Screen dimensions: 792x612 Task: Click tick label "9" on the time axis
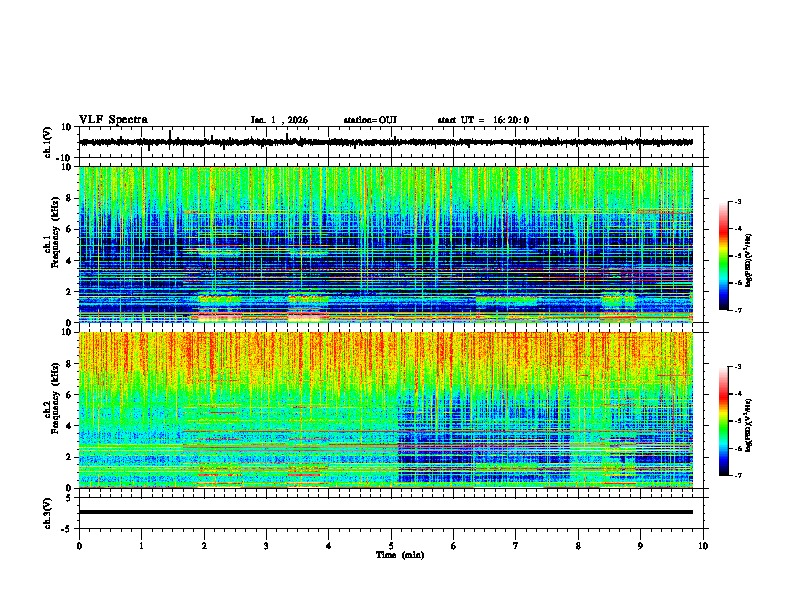[x=640, y=546]
